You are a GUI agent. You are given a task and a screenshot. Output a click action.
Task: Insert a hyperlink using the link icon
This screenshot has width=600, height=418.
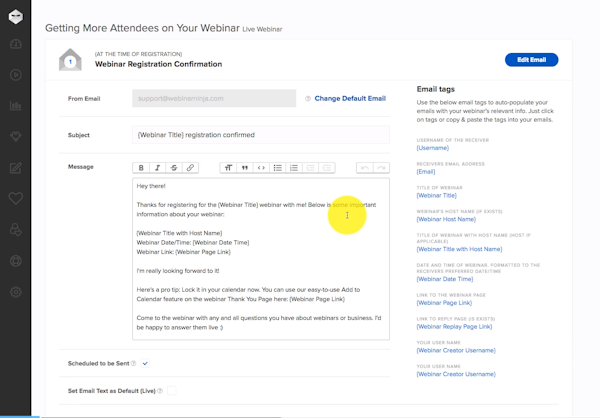coord(190,168)
